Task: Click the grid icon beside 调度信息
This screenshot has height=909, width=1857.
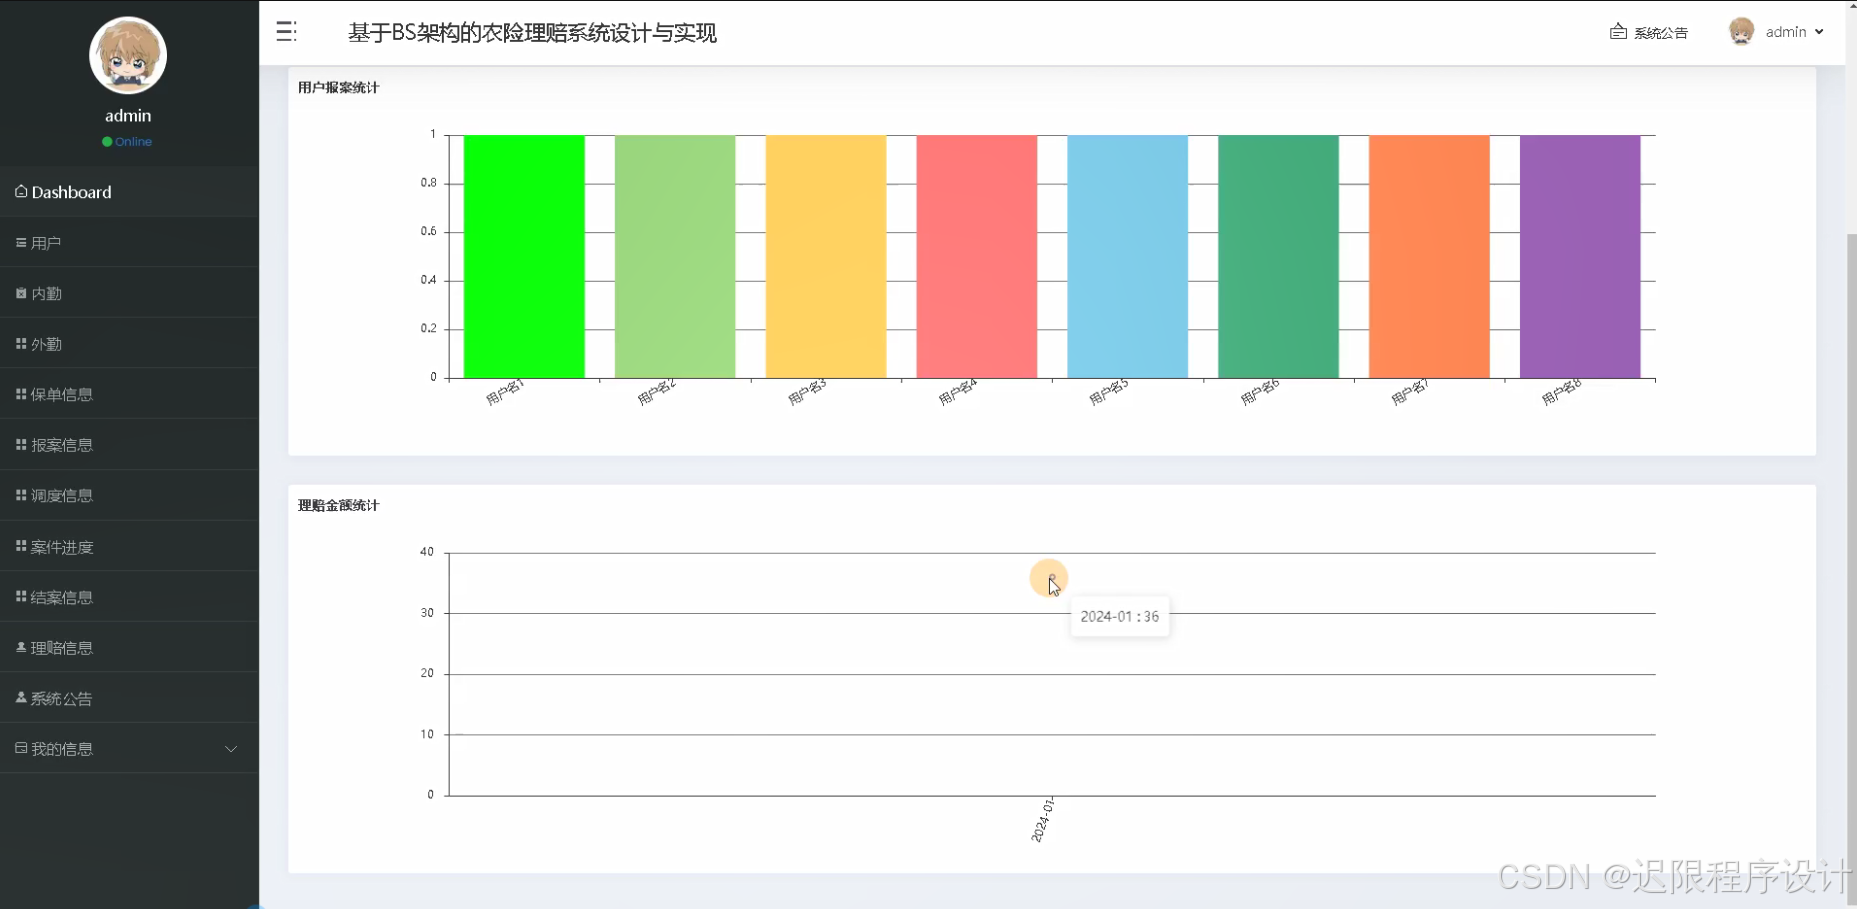Action: pos(21,495)
